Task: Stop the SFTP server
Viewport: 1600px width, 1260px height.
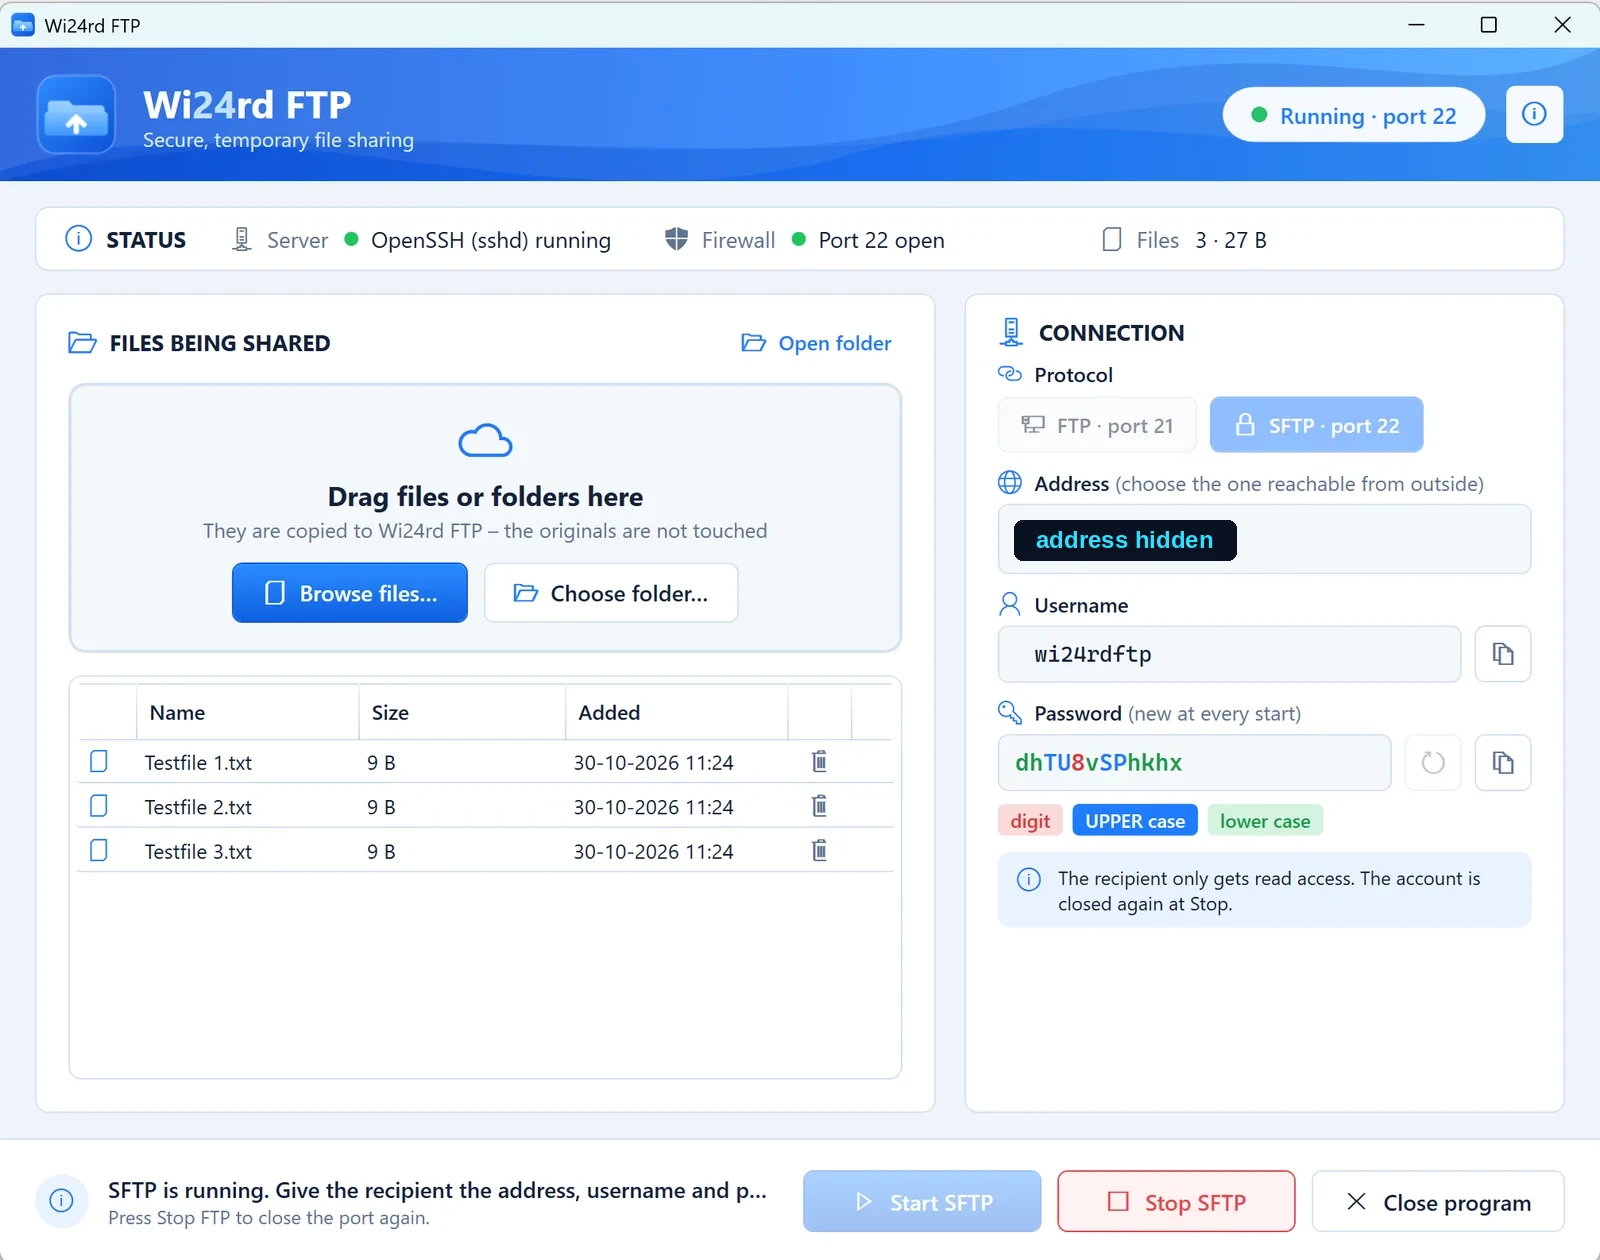Action: click(1176, 1202)
